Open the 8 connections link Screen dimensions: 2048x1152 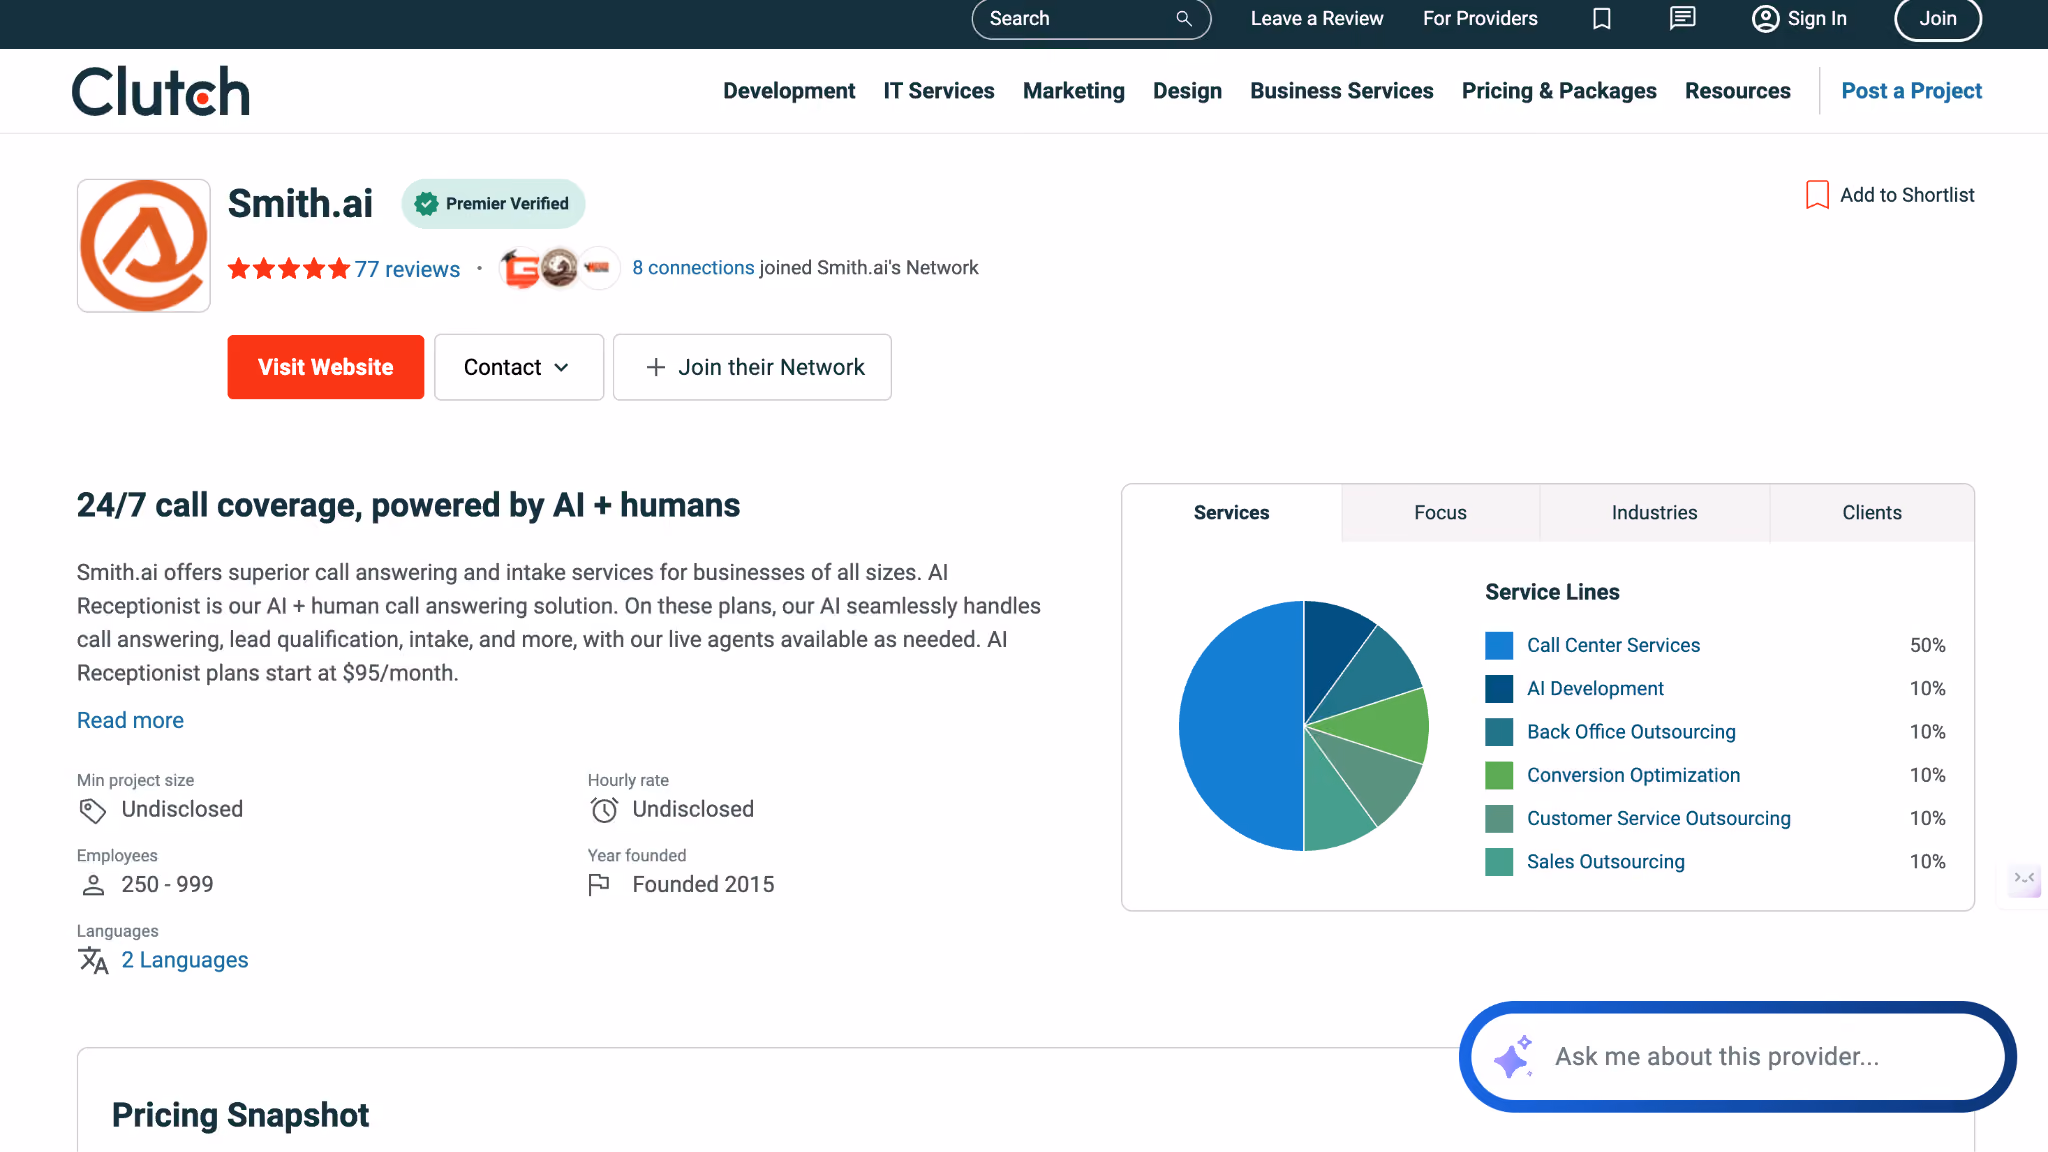click(x=693, y=268)
